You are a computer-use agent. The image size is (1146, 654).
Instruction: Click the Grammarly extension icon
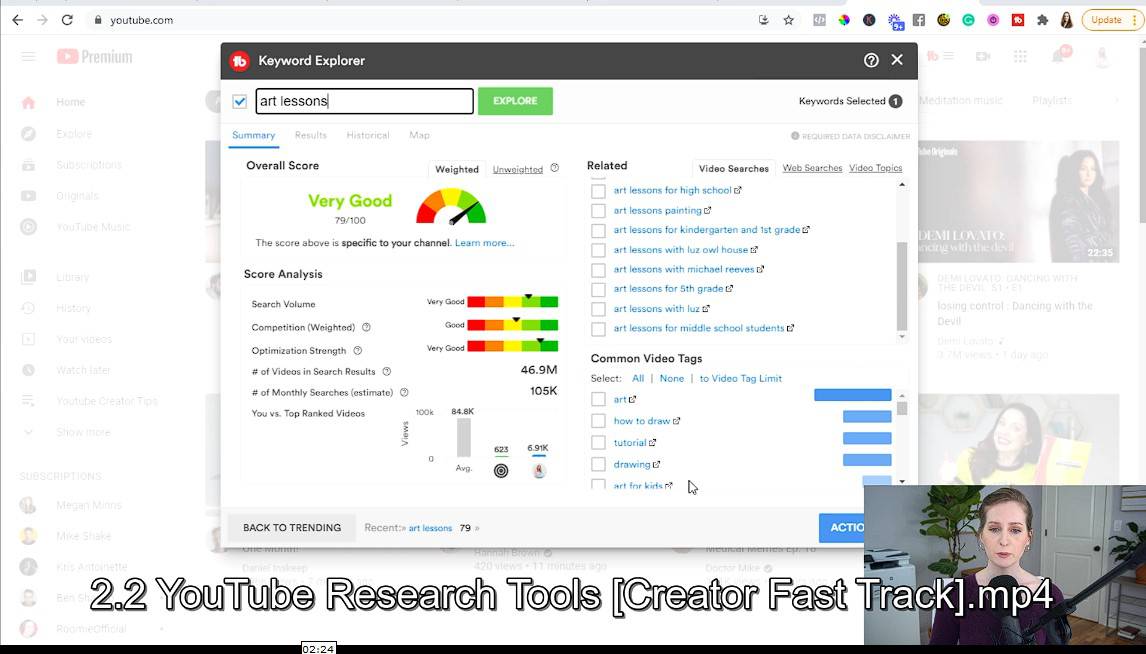(x=968, y=20)
